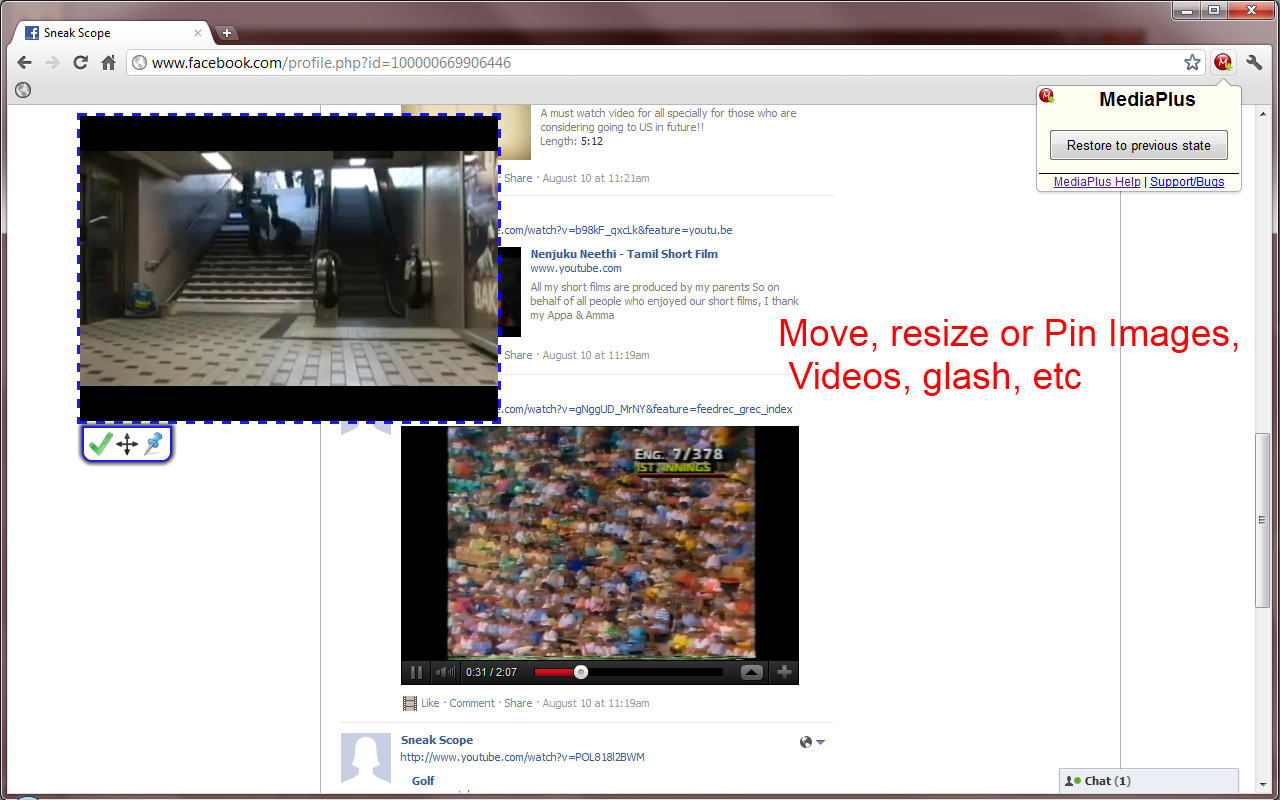Mute the cricket video volume
This screenshot has width=1280, height=800.
tap(446, 672)
